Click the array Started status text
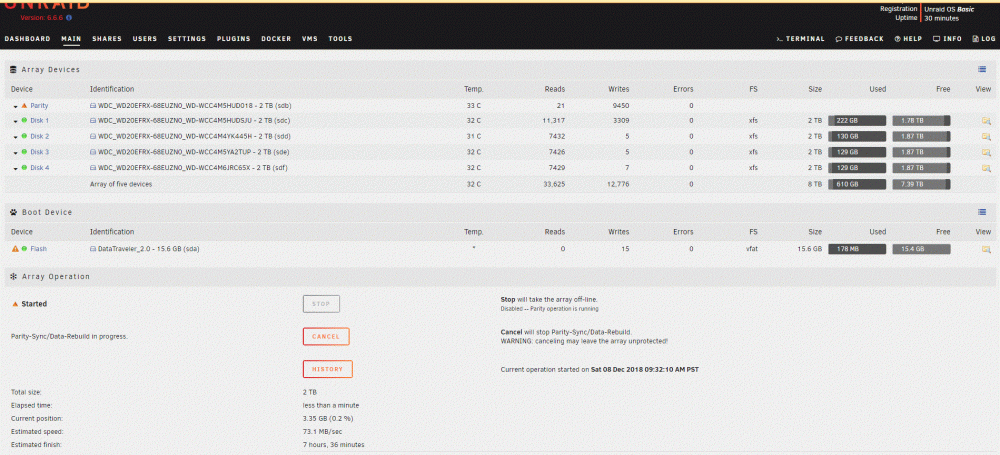Image resolution: width=1000 pixels, height=455 pixels. [x=34, y=304]
